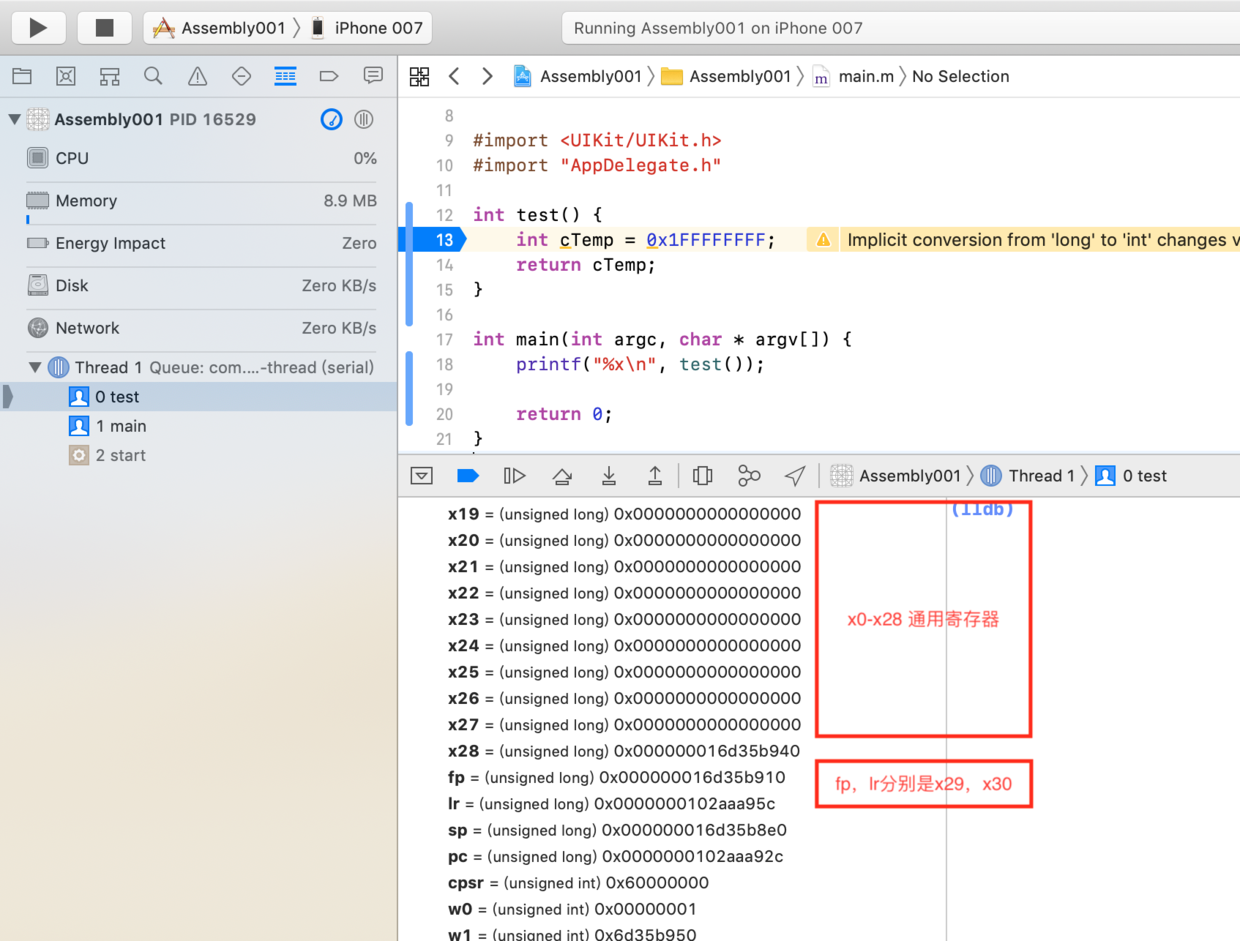Image resolution: width=1240 pixels, height=941 pixels.
Task: Click No Selection in jump bar
Action: coord(960,77)
